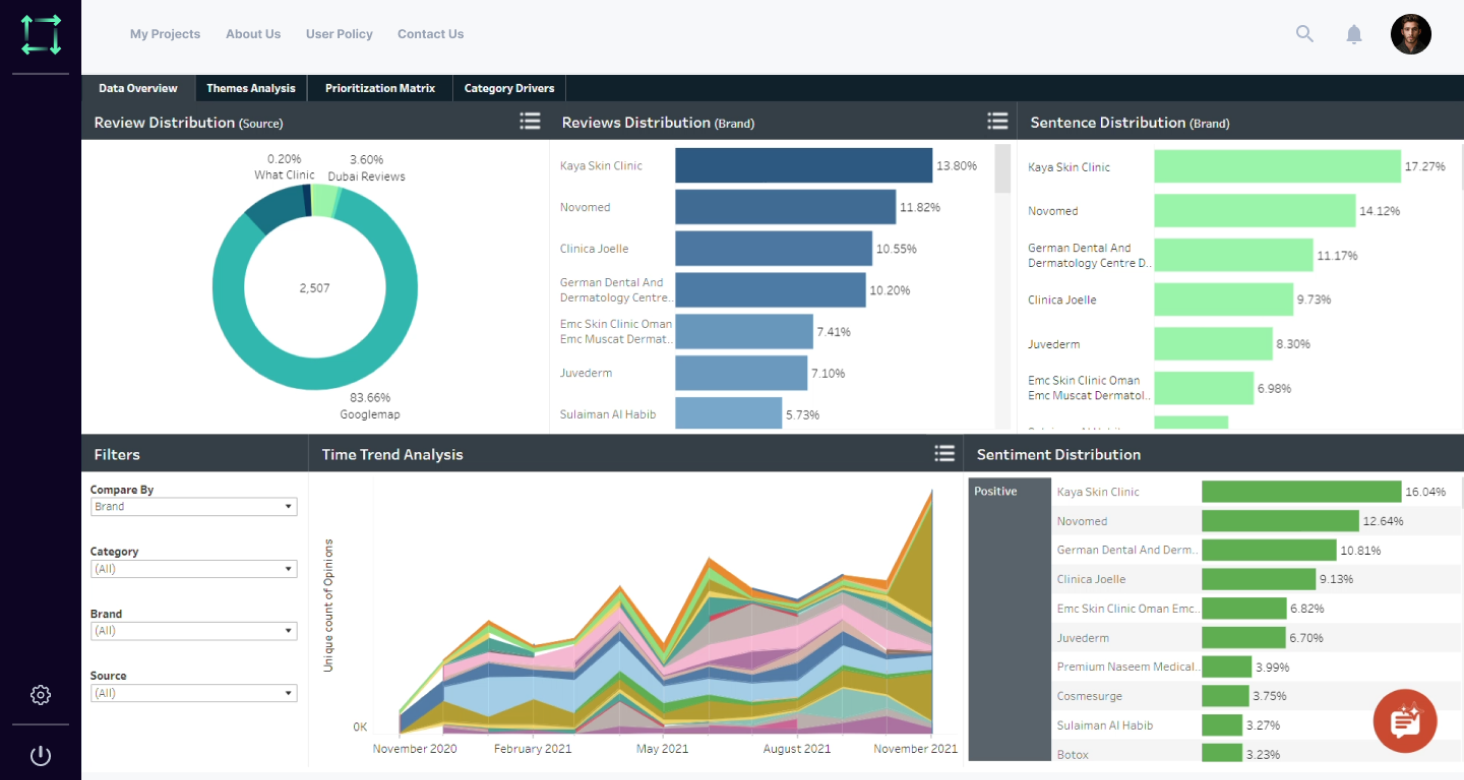Select Premium Naseem Medical sentiment bar at 3.99%
Image resolution: width=1464 pixels, height=780 pixels.
click(1226, 666)
